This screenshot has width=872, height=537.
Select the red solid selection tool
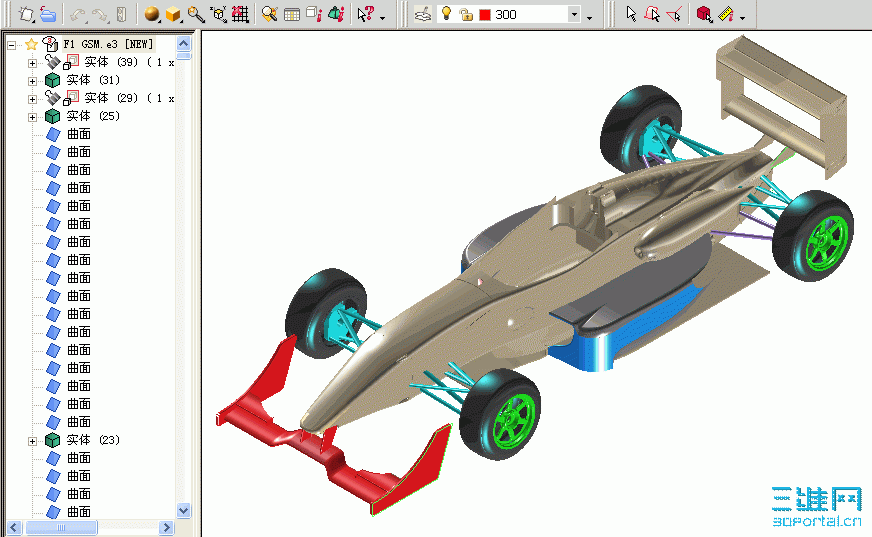[x=704, y=14]
